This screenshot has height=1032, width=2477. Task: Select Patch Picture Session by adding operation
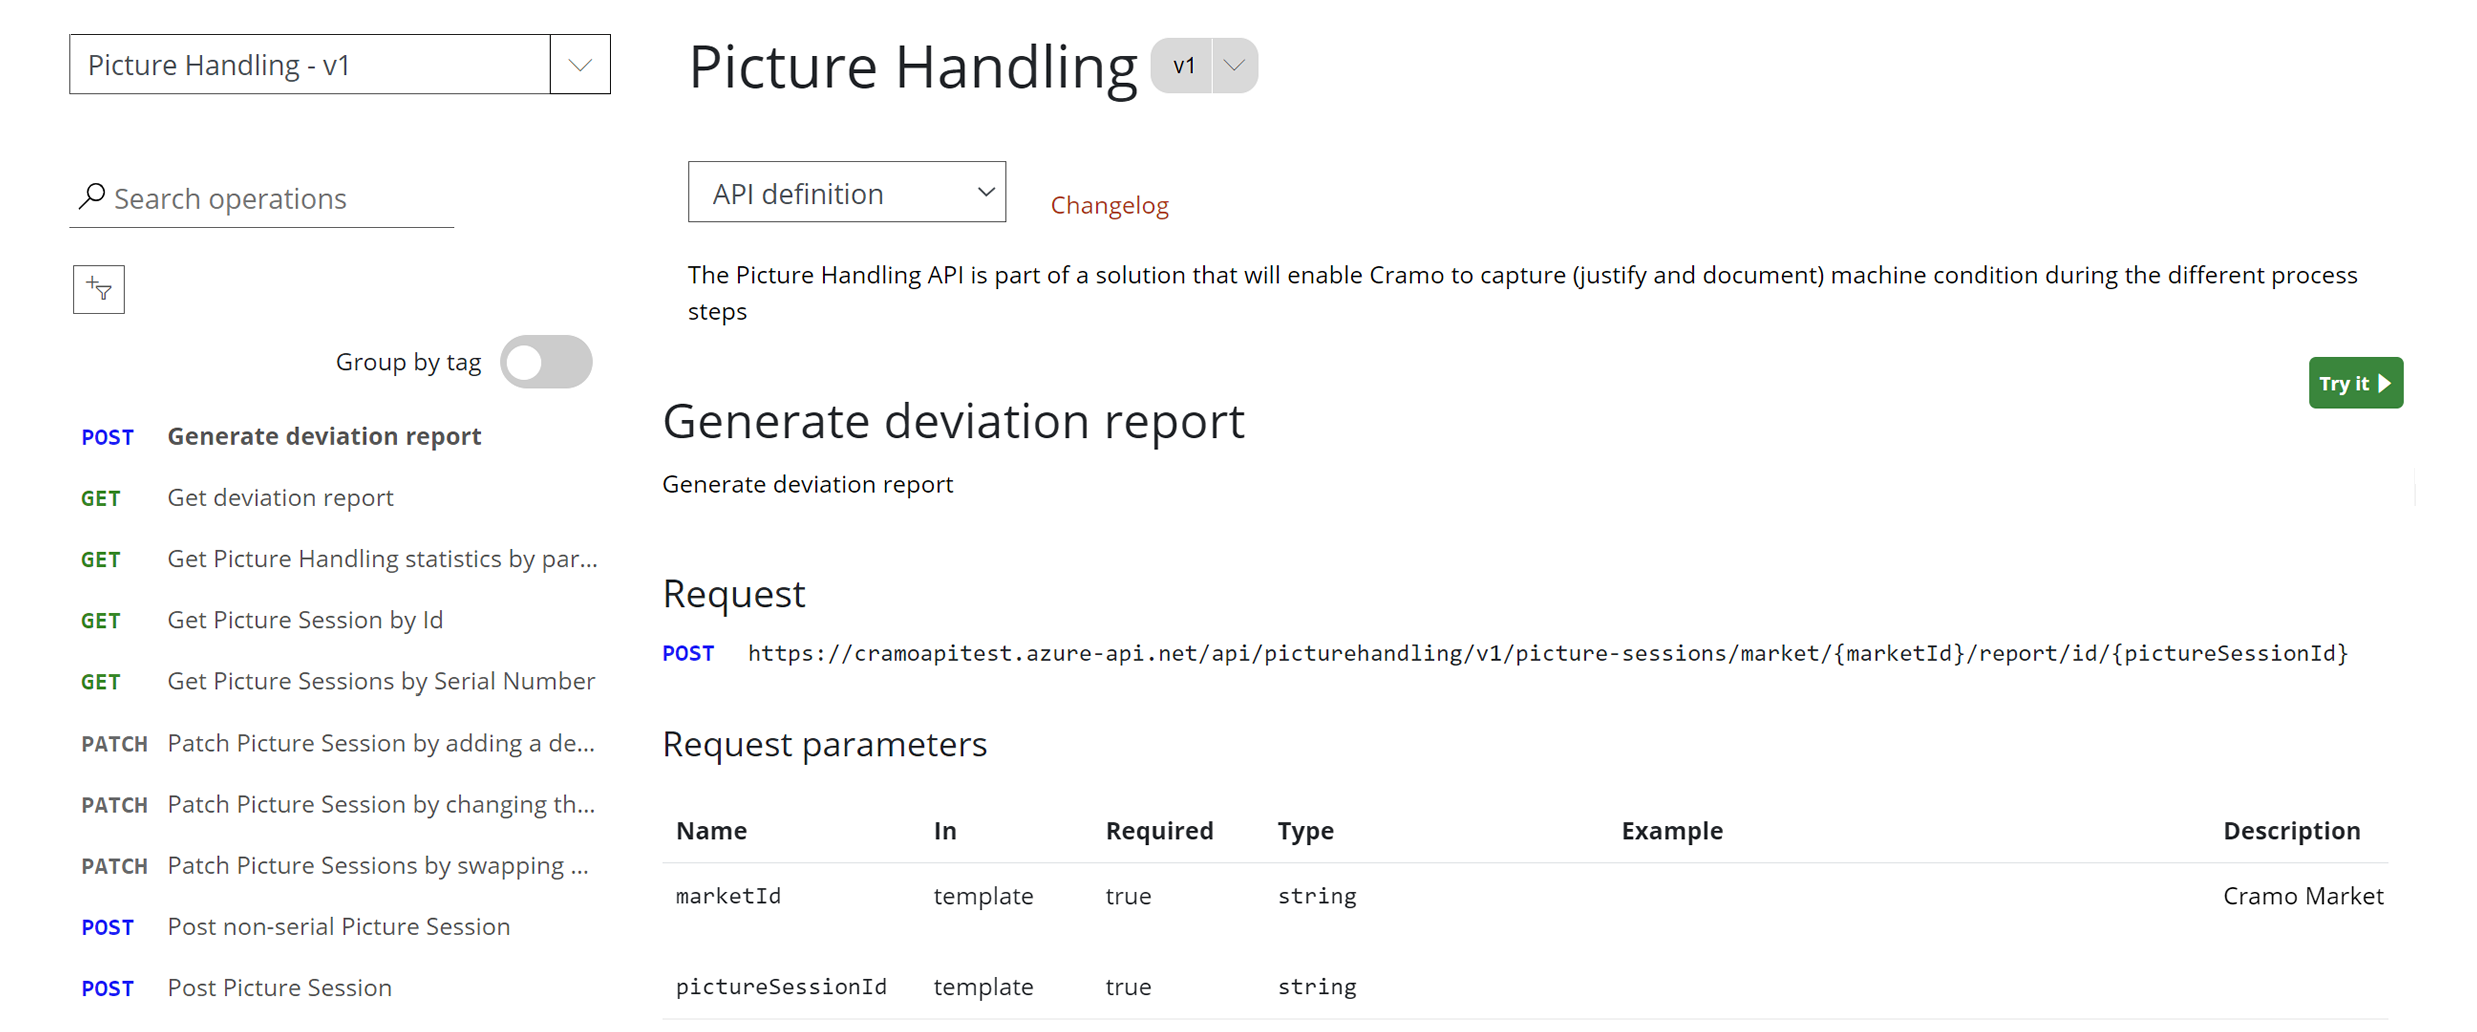[381, 743]
